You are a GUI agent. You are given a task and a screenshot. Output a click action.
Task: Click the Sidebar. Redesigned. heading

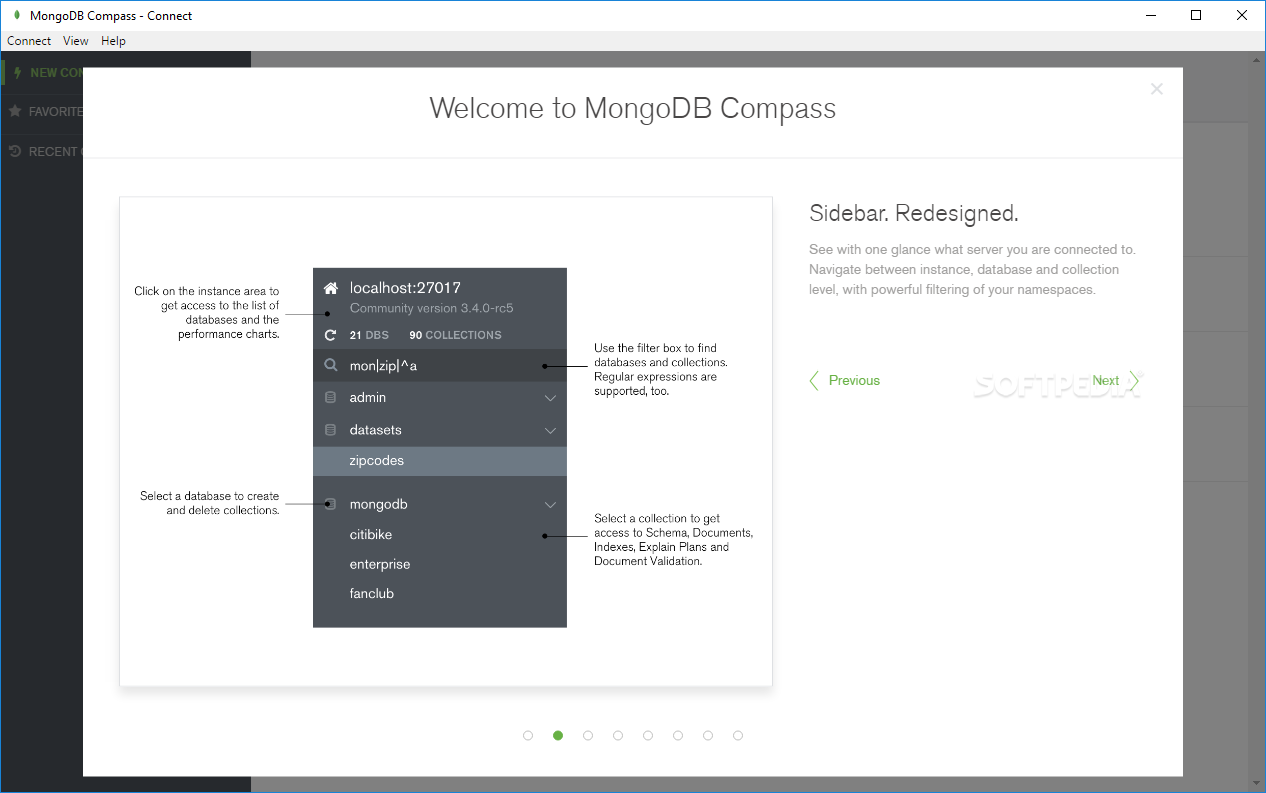click(x=914, y=213)
